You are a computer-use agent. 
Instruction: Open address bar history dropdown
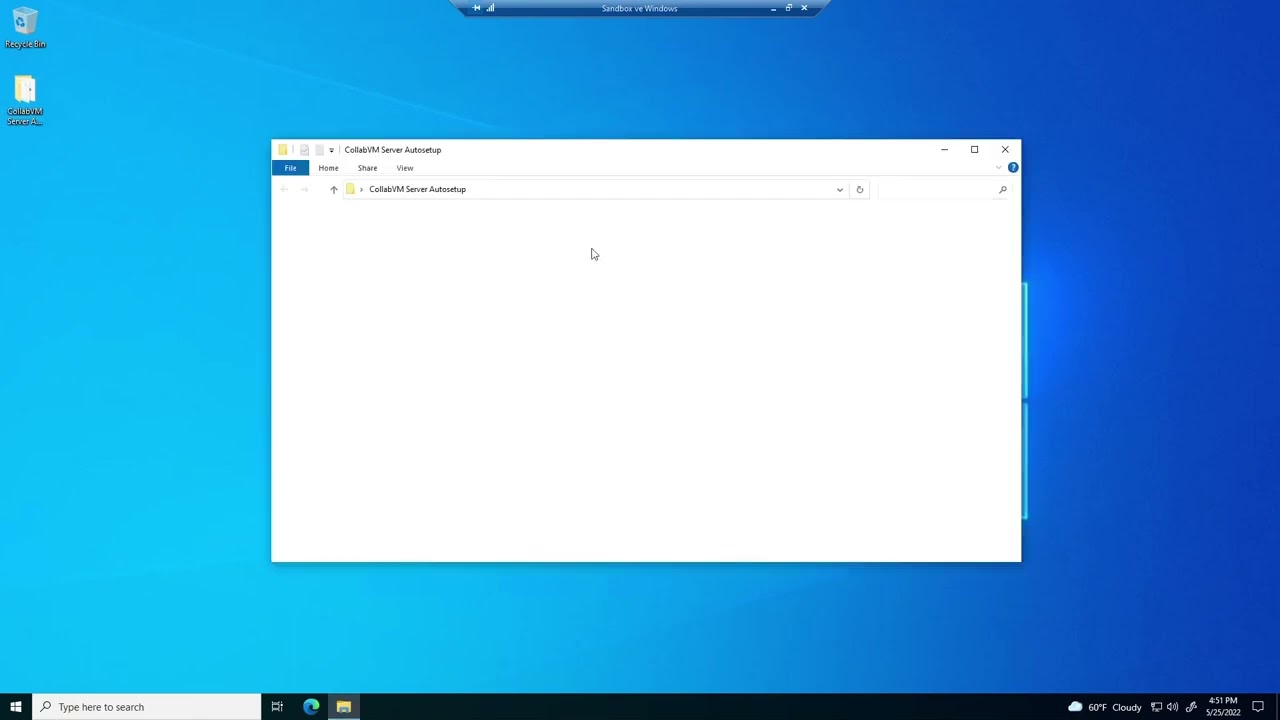coord(840,189)
